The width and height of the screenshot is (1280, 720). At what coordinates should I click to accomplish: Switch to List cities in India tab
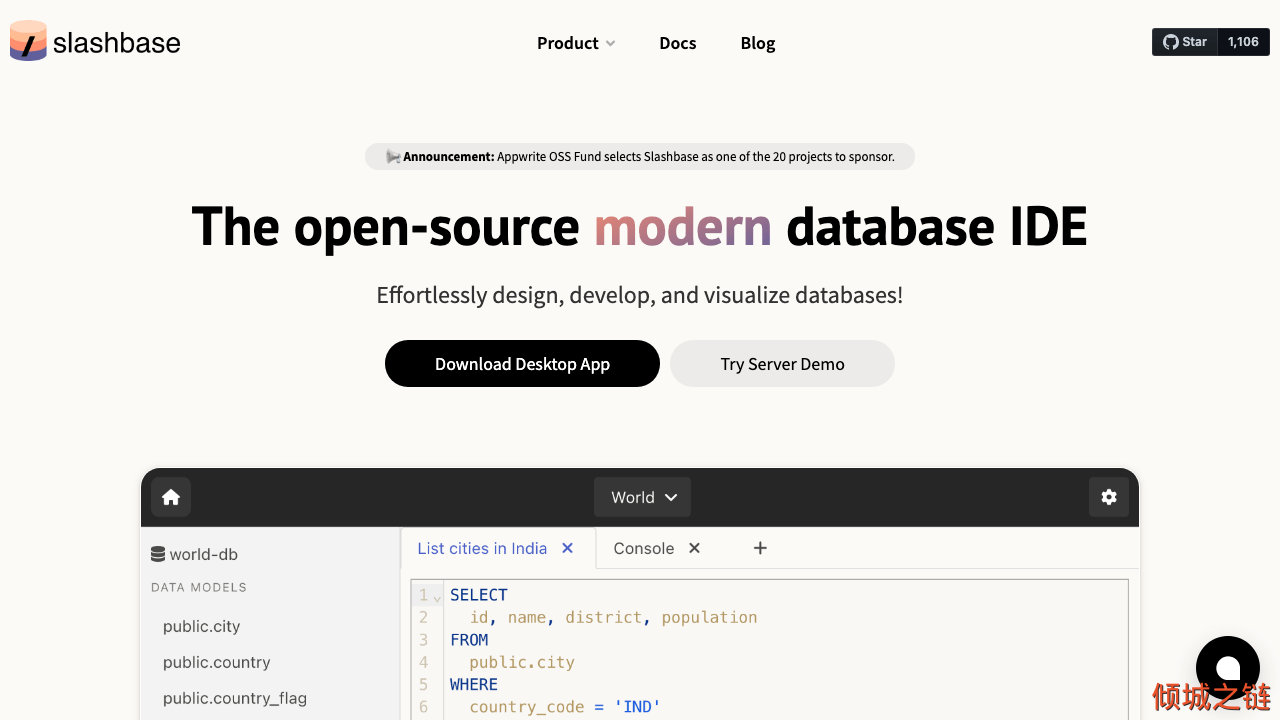[x=482, y=548]
